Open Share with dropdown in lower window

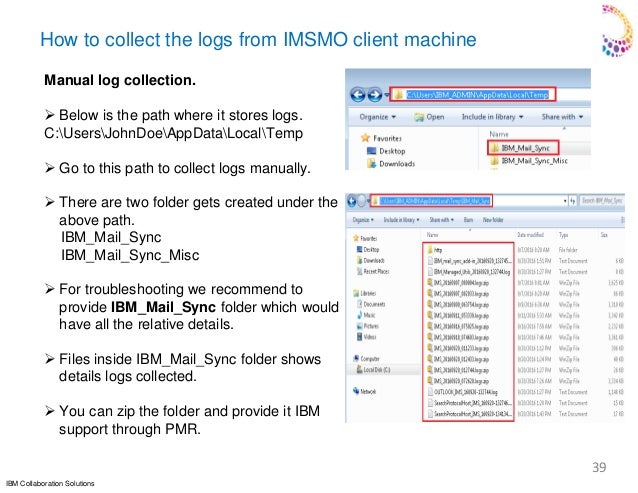tap(441, 220)
